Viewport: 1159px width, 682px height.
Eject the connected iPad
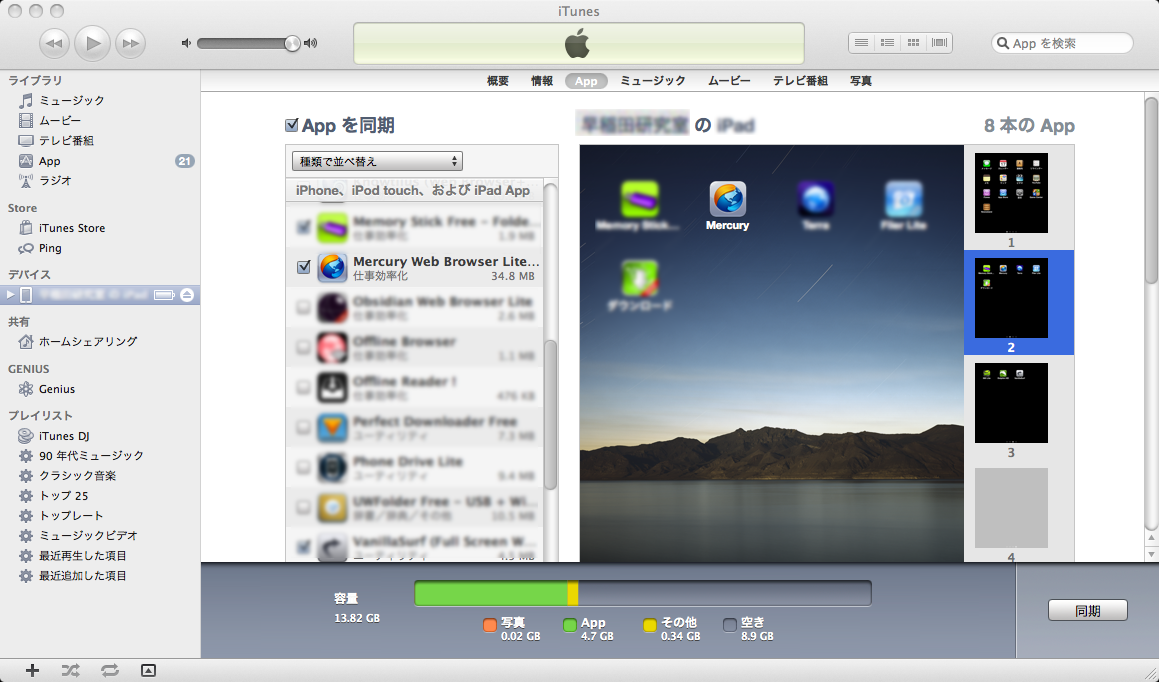(187, 295)
